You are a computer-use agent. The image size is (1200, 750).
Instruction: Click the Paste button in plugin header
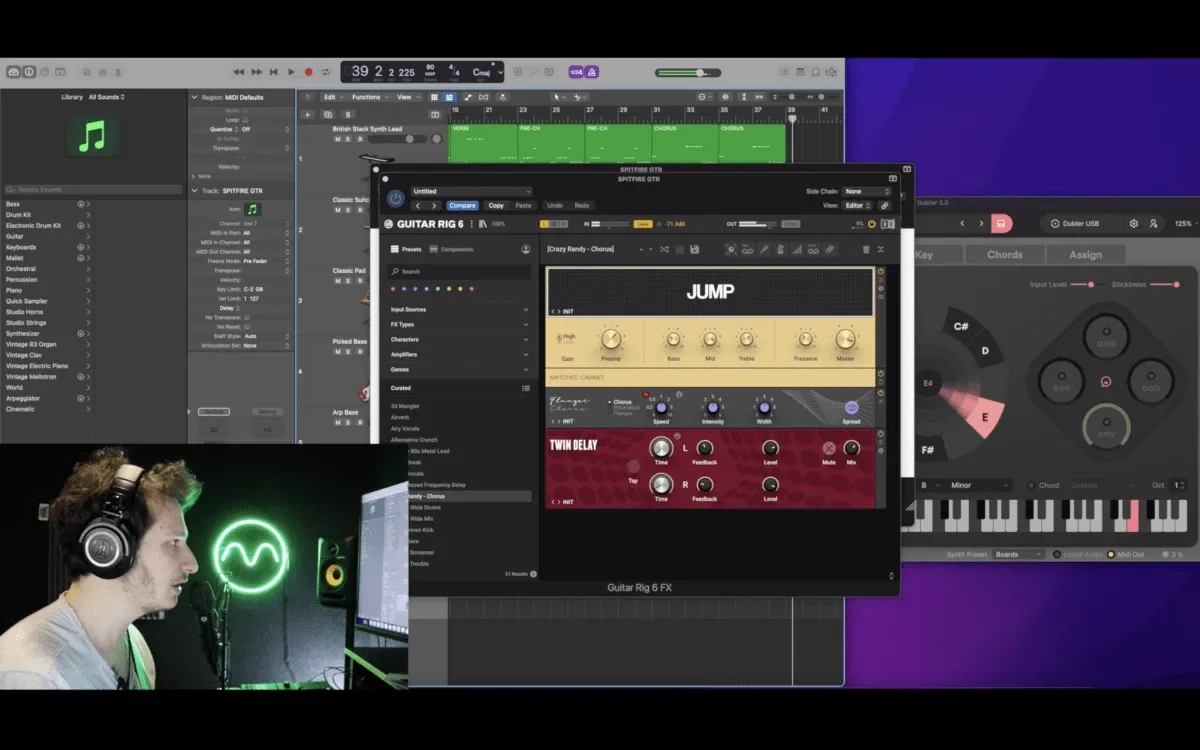tap(523, 205)
